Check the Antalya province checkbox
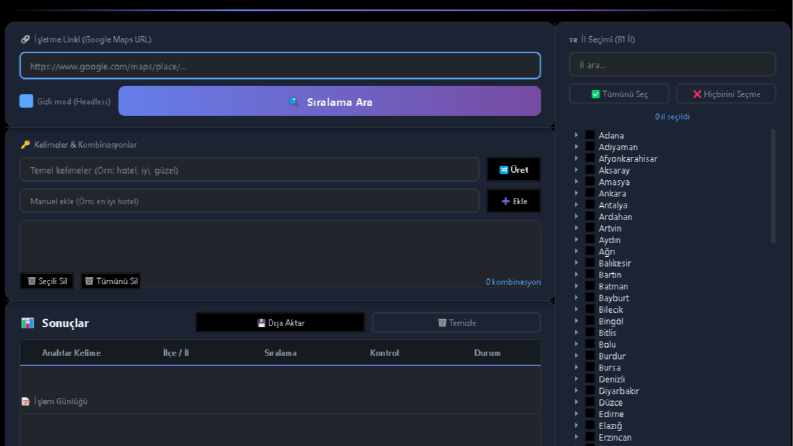 590,205
